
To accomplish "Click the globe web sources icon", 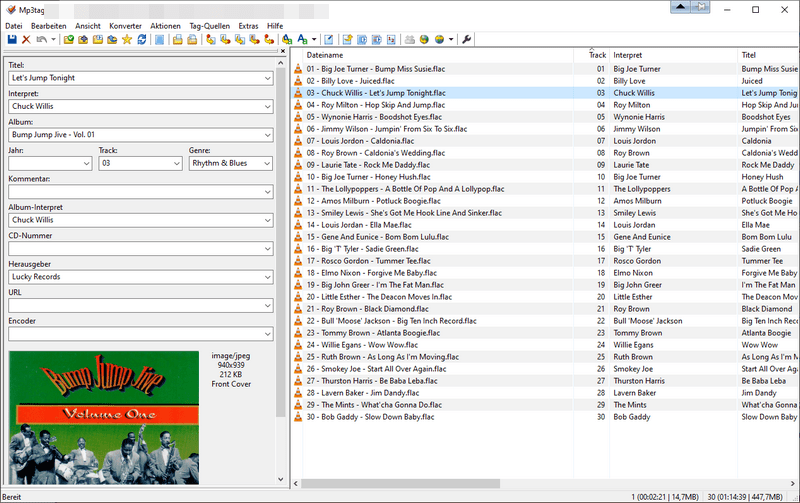I will tap(424, 39).
